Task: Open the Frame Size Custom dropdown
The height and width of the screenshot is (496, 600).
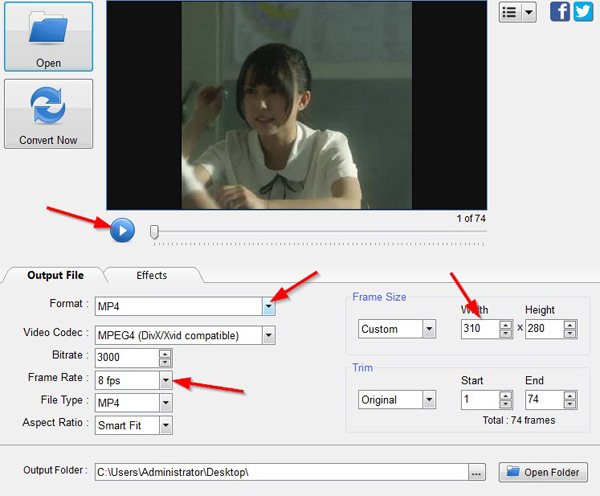Action: pos(429,329)
